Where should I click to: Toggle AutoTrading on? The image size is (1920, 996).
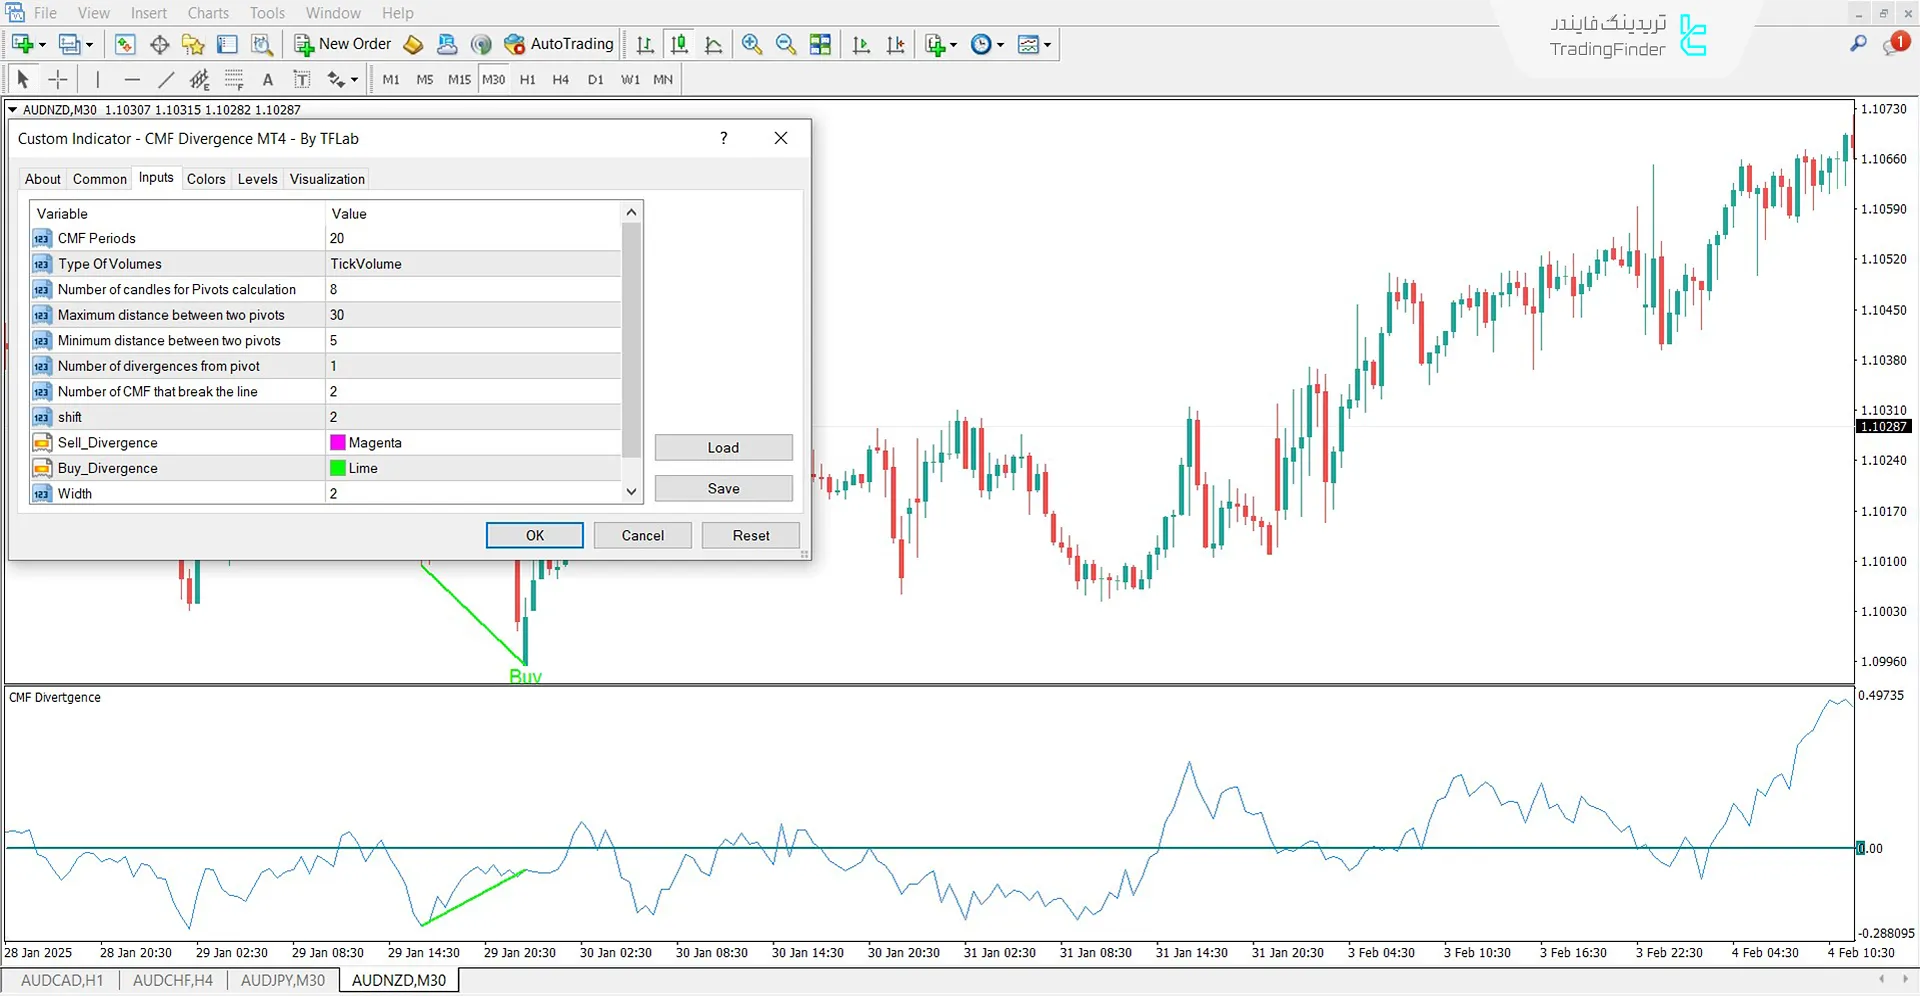[558, 44]
